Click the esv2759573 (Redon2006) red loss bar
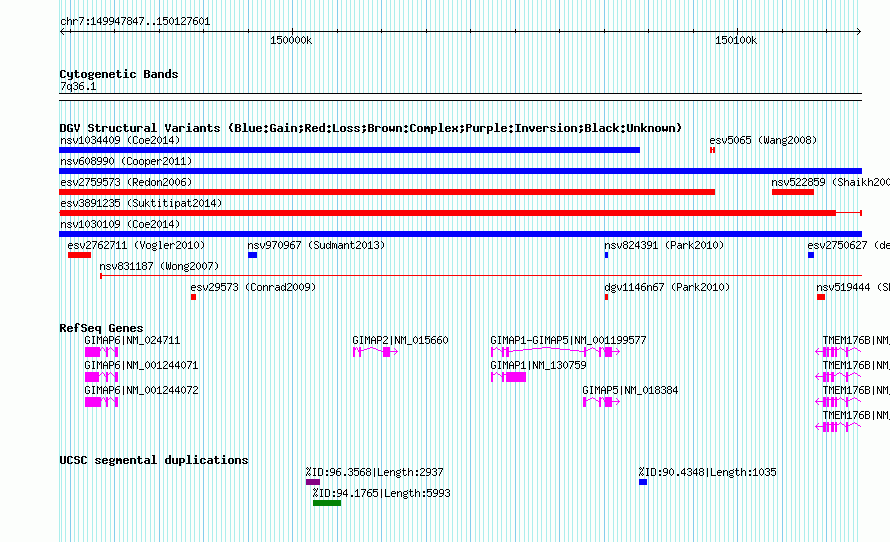The image size is (890, 542). tap(387, 192)
